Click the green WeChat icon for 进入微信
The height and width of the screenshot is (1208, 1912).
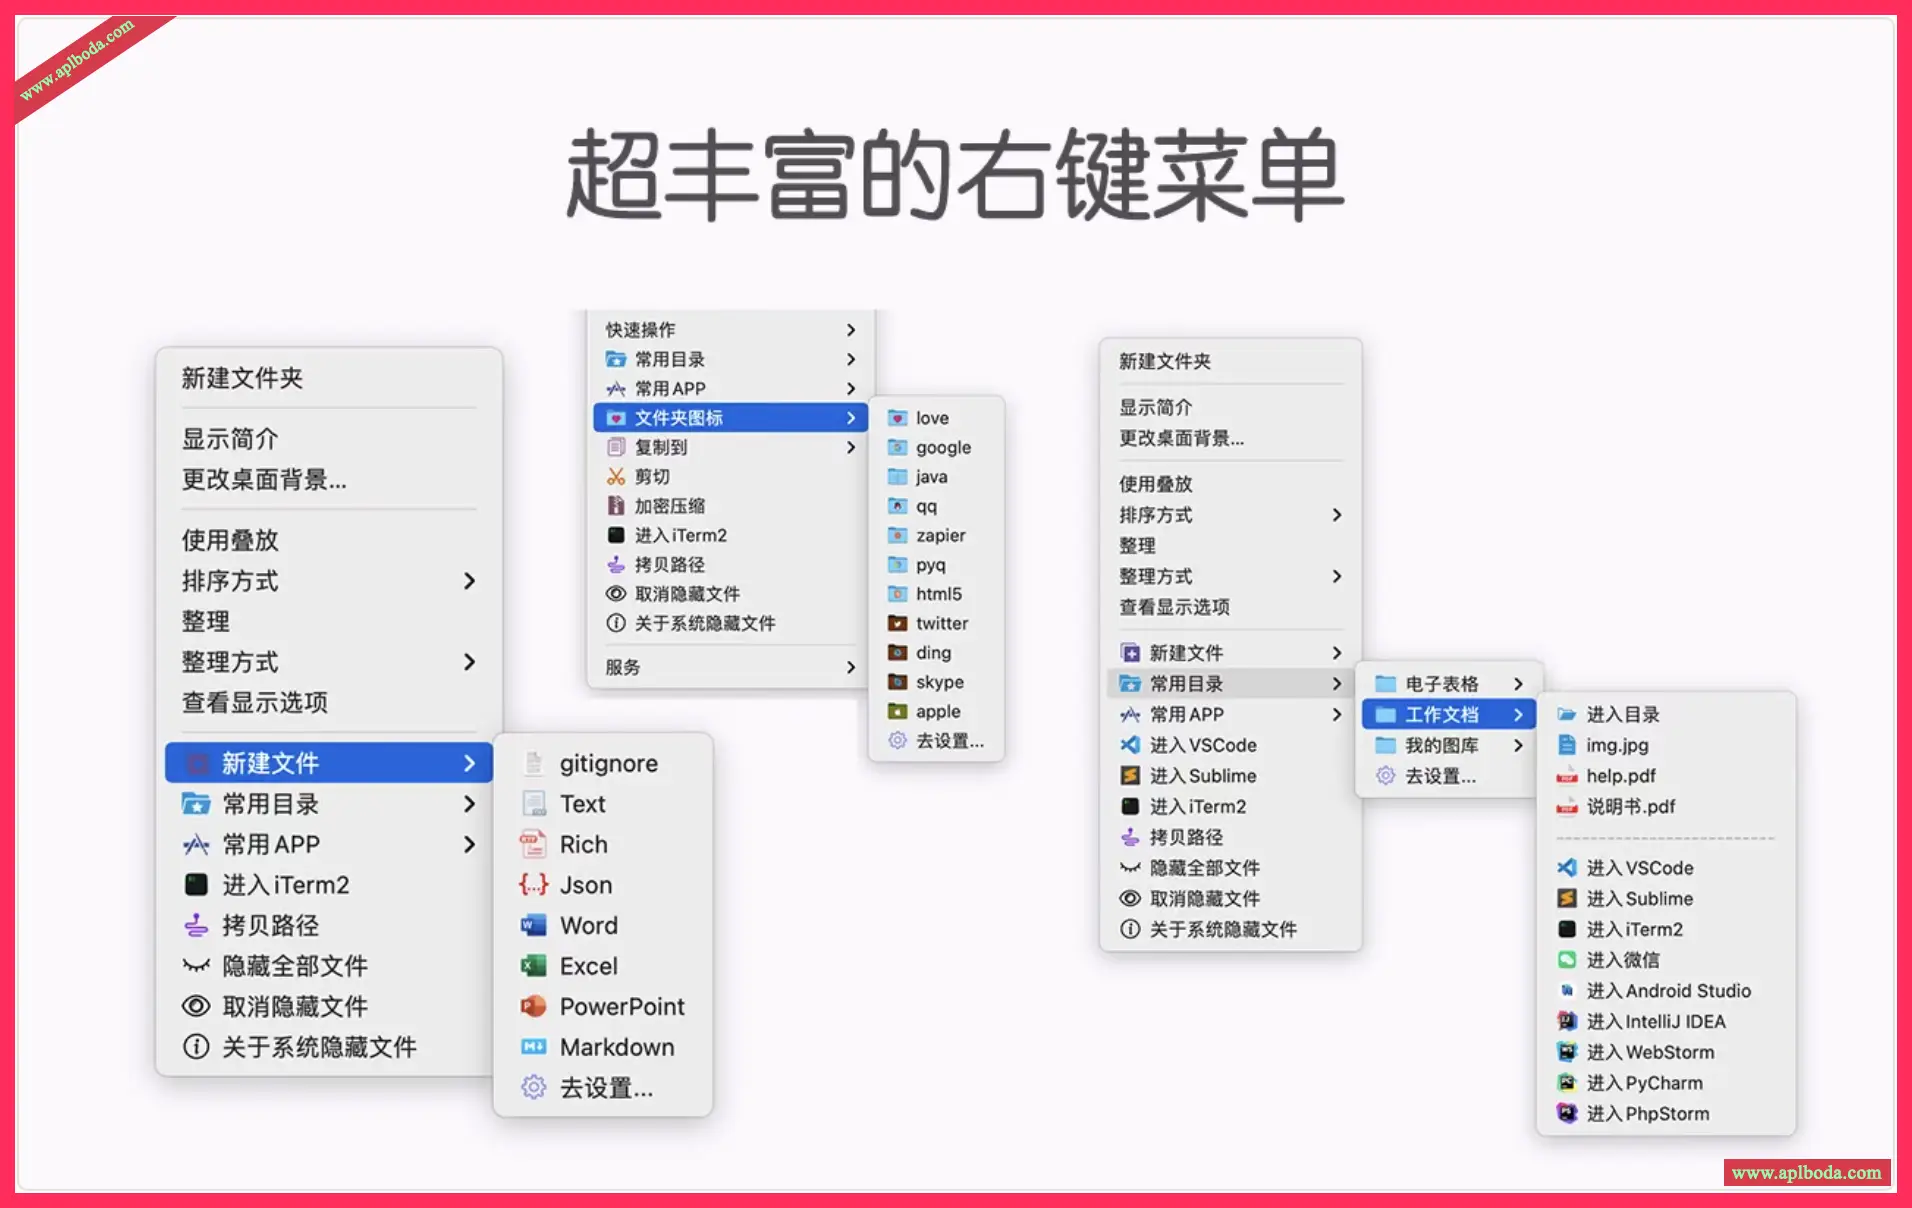pyautogui.click(x=1567, y=960)
